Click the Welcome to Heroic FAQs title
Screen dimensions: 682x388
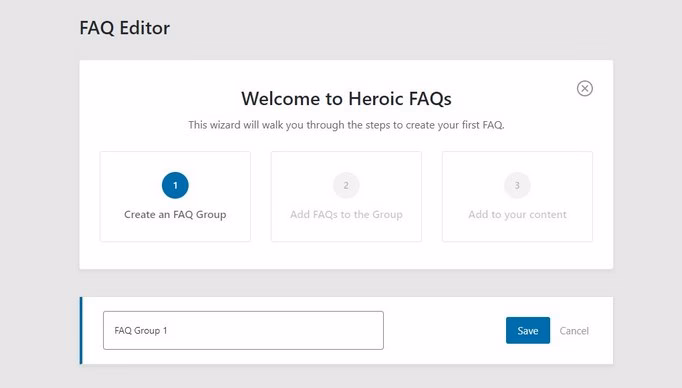pyautogui.click(x=346, y=99)
